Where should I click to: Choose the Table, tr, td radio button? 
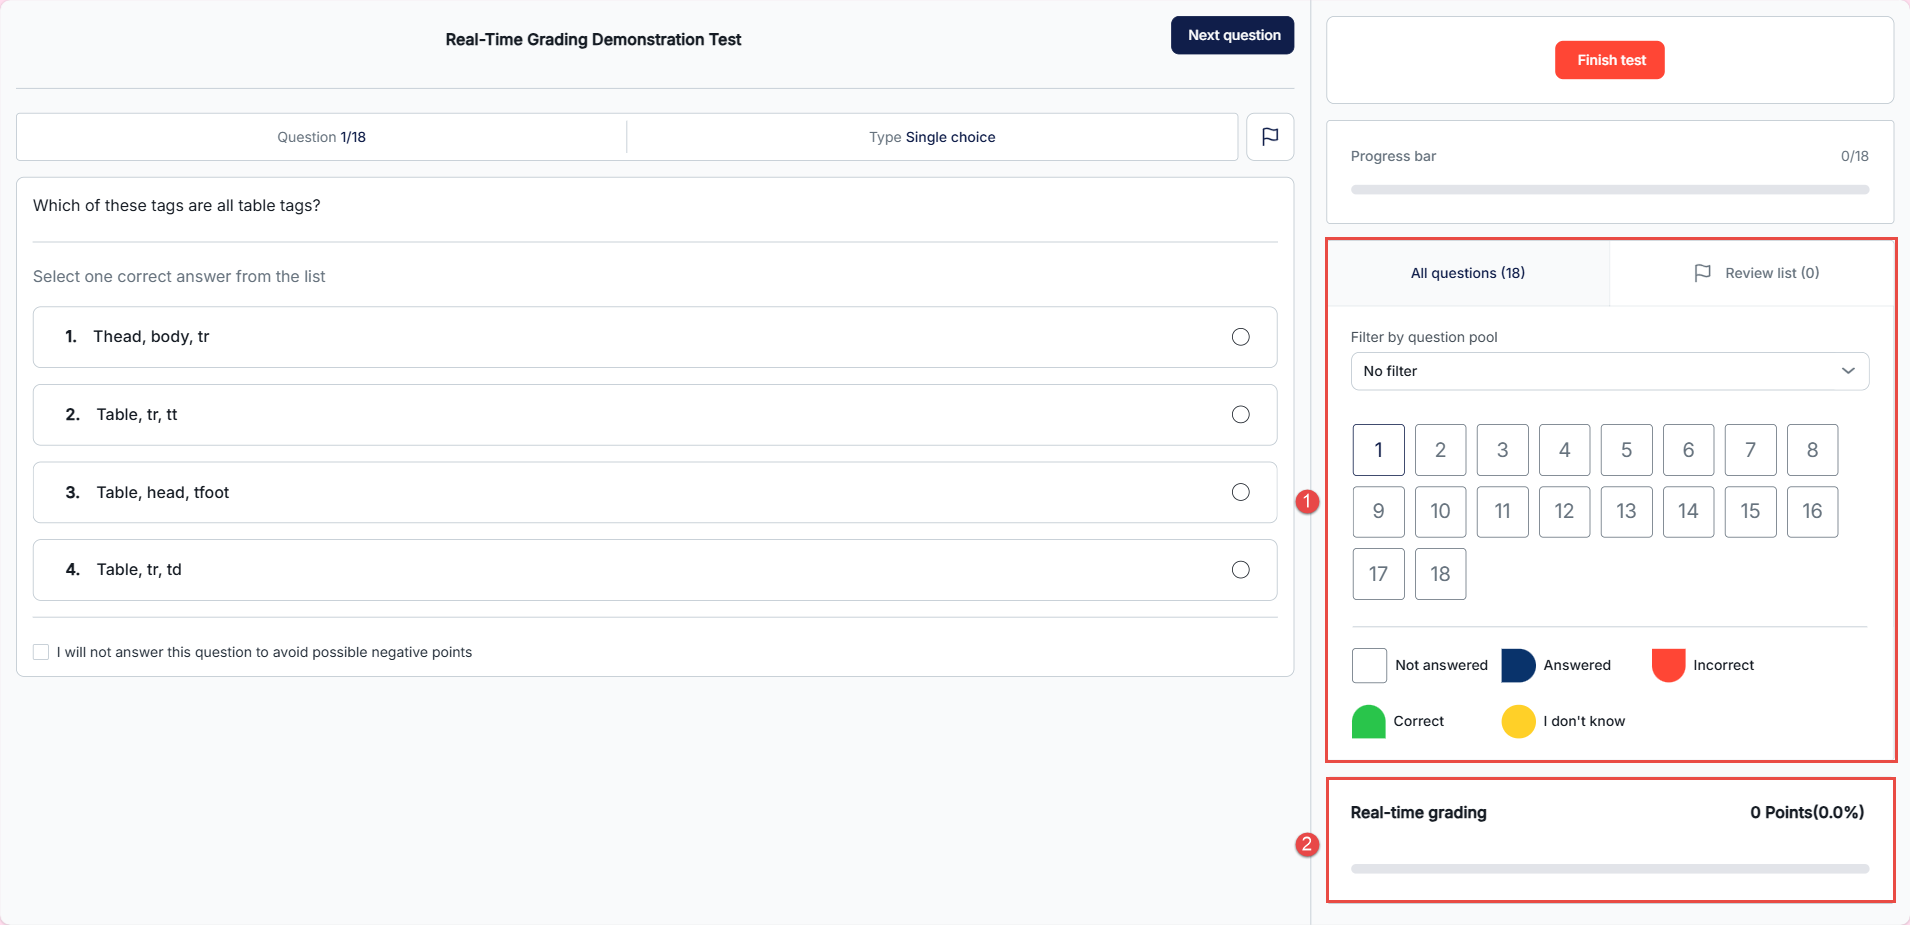click(1240, 570)
